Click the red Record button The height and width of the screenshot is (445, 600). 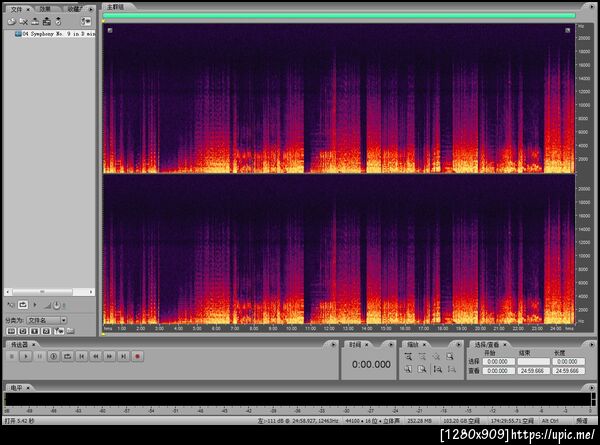(137, 357)
